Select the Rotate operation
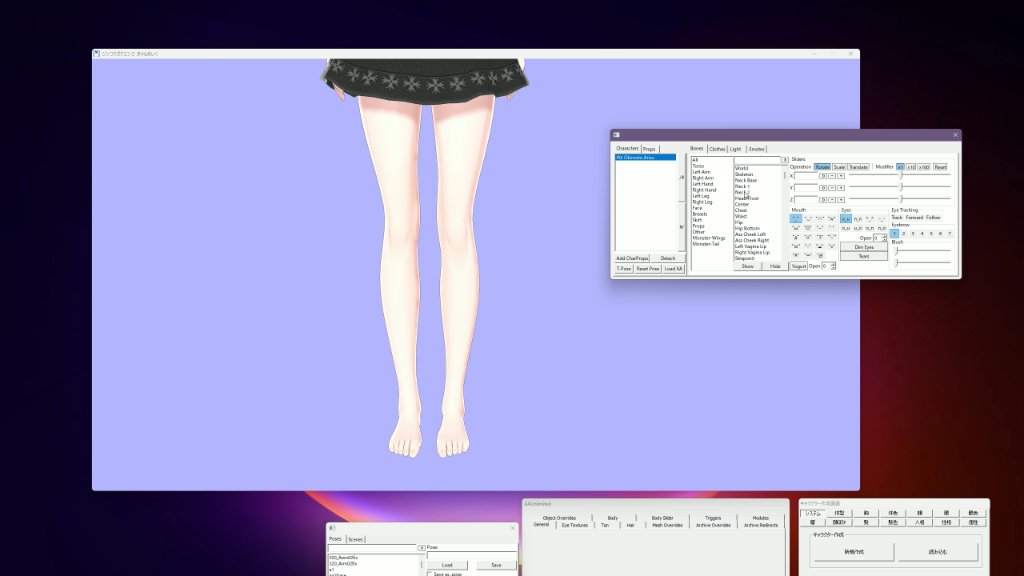The width and height of the screenshot is (1024, 576). pyautogui.click(x=822, y=167)
